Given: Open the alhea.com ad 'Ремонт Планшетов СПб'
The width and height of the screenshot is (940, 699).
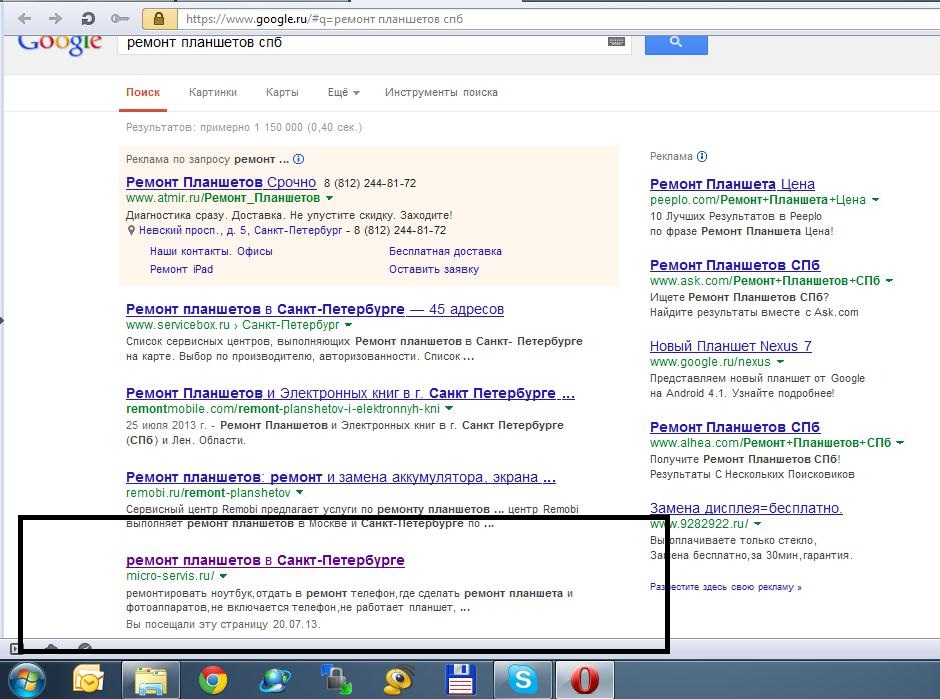Looking at the screenshot, I should point(735,427).
